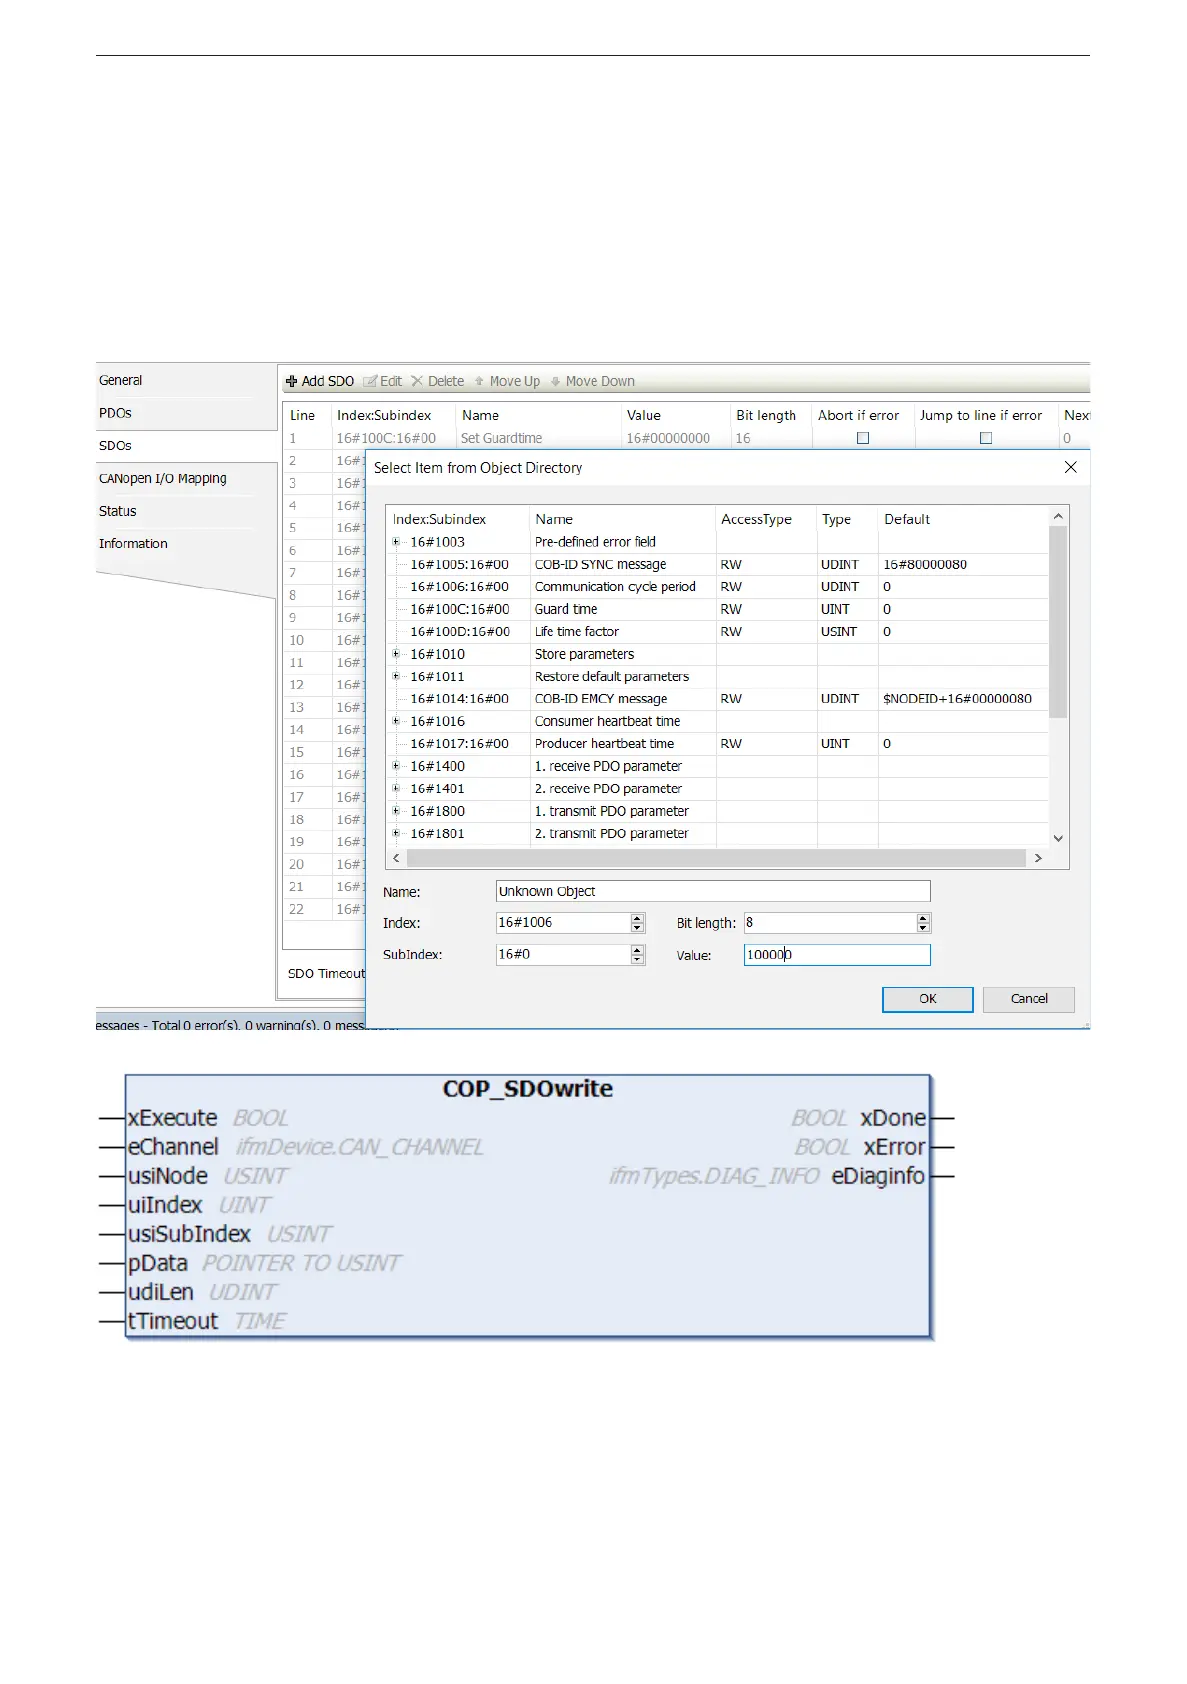Select the Communication cycle period row
The image size is (1187, 1684).
717,587
